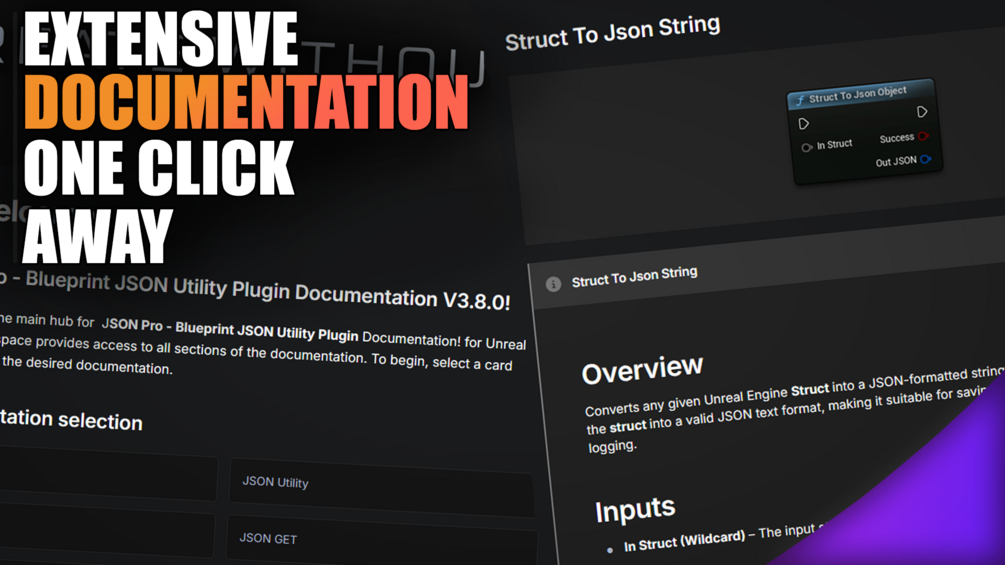1005x565 pixels.
Task: Click the blue Out JSON output pin
Action: point(926,159)
